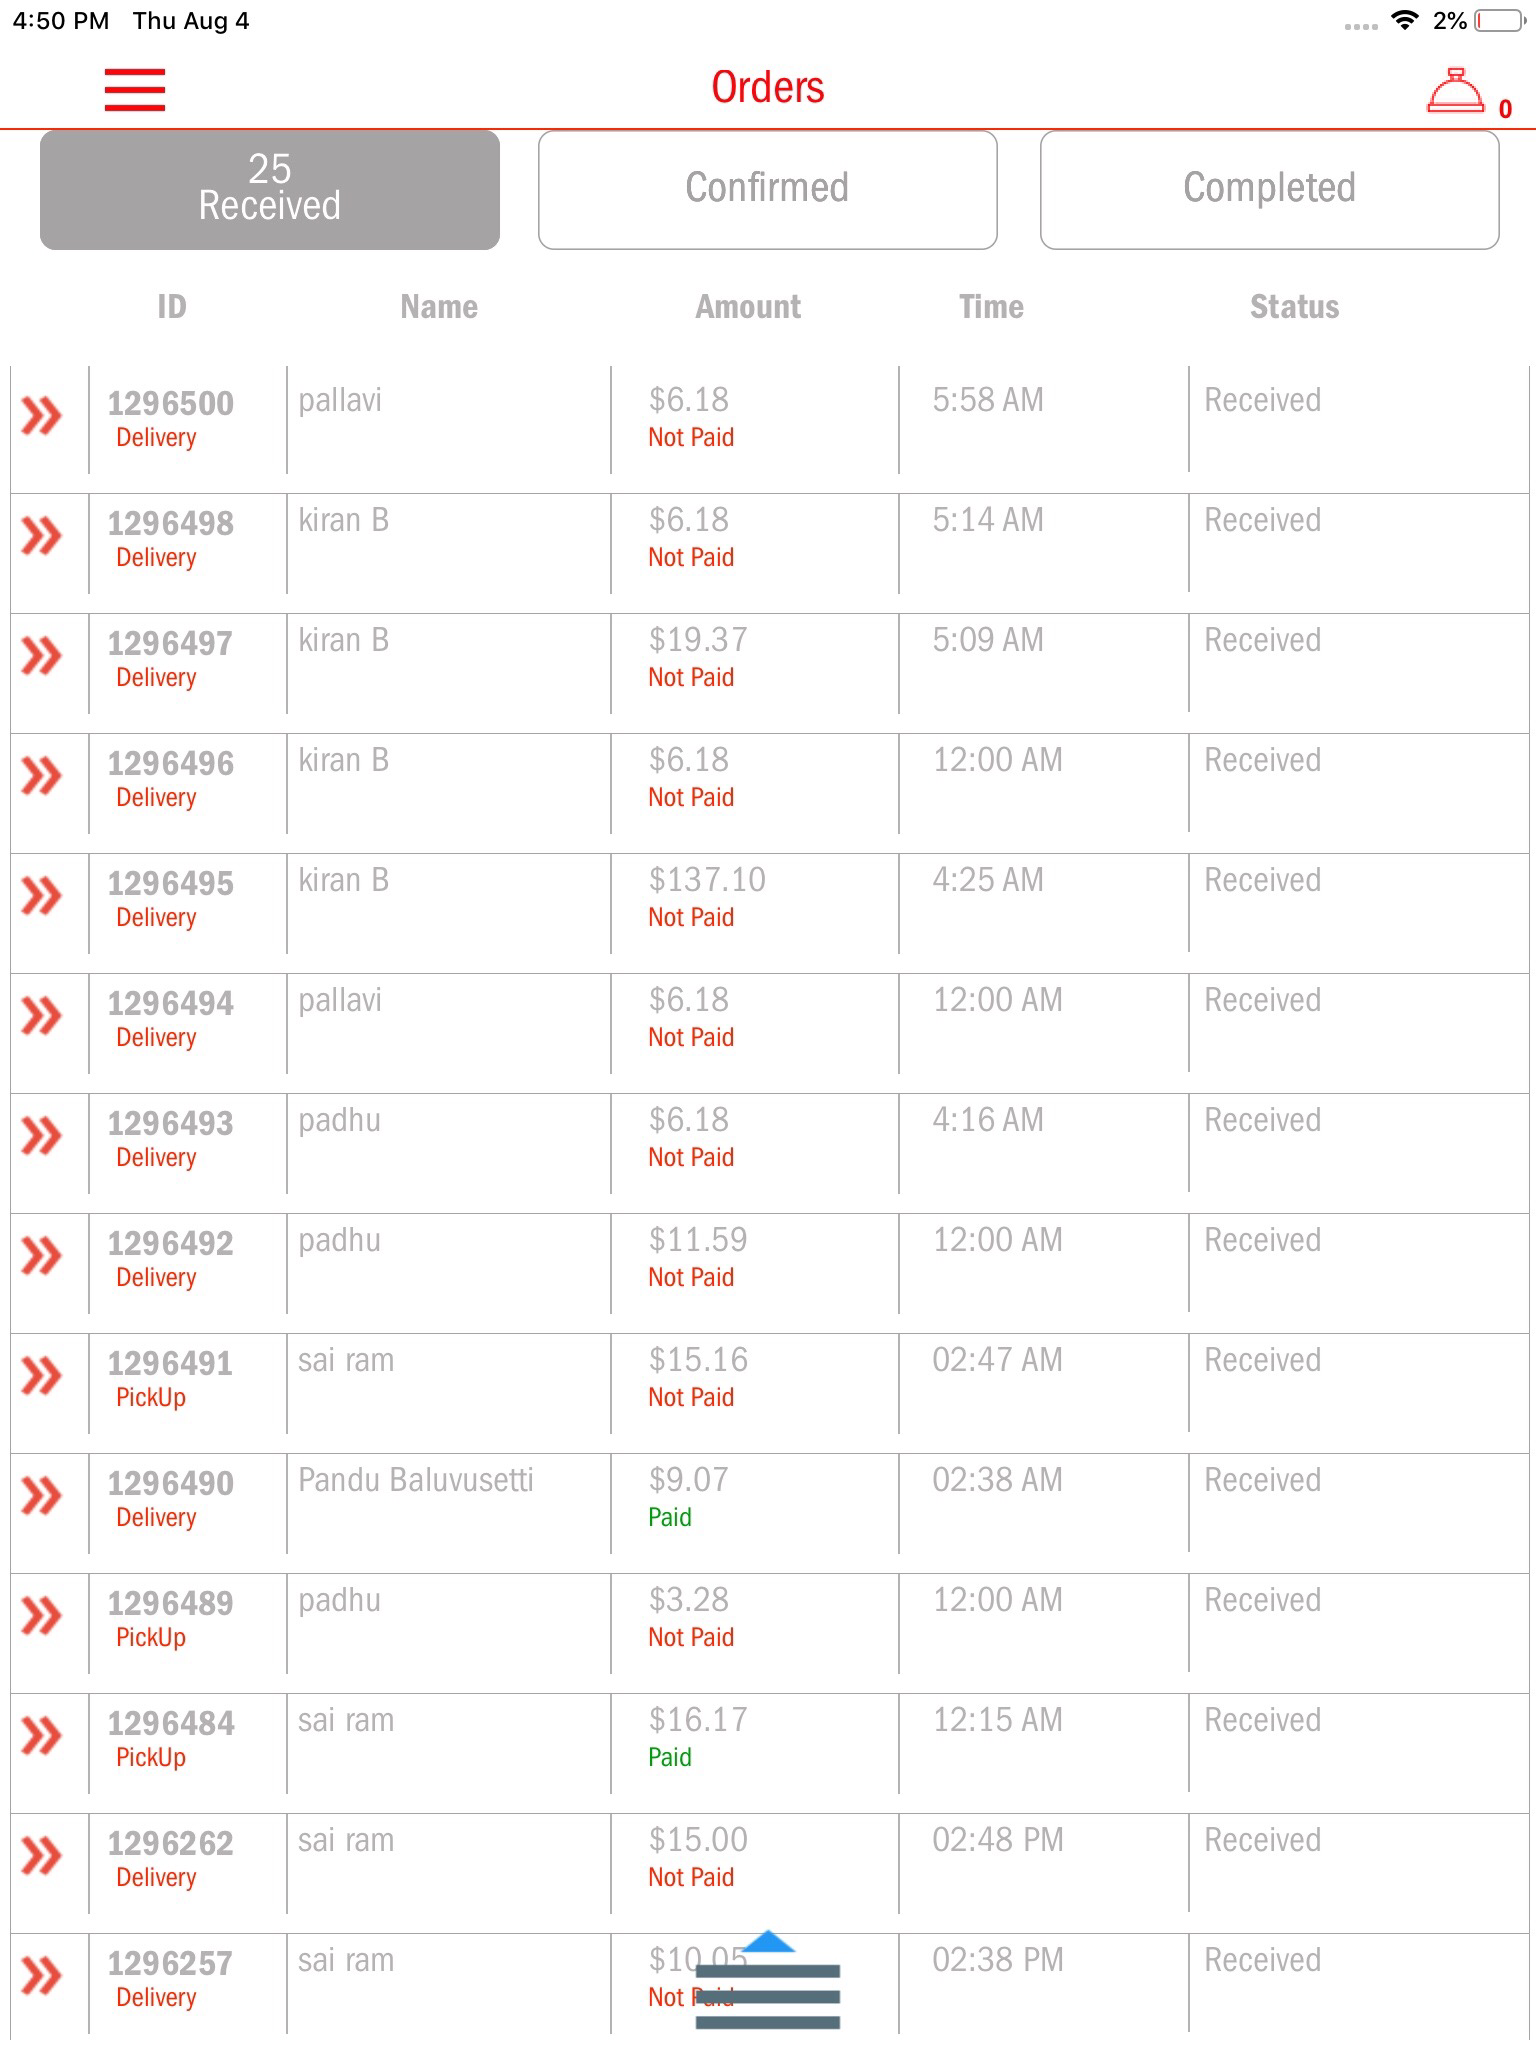Screen dimensions: 1536x2048
Task: Expand the chevron for order 1296490
Action: click(42, 1496)
